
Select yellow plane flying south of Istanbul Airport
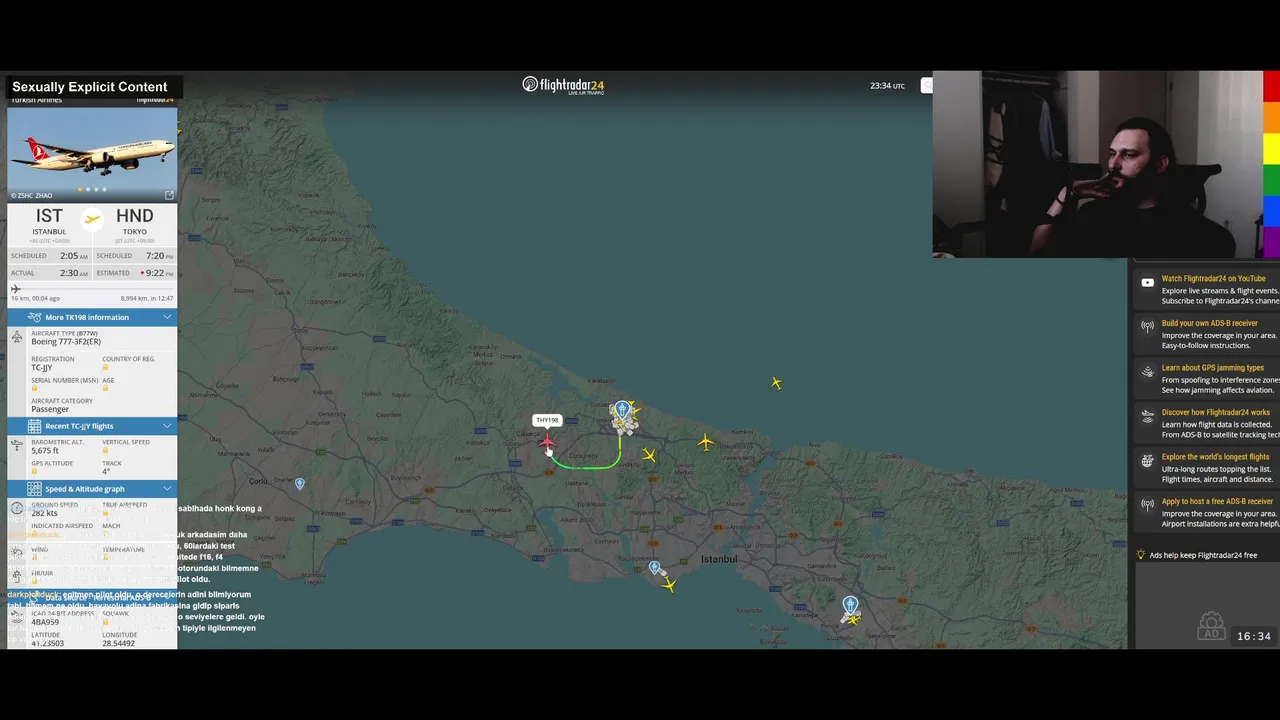649,456
